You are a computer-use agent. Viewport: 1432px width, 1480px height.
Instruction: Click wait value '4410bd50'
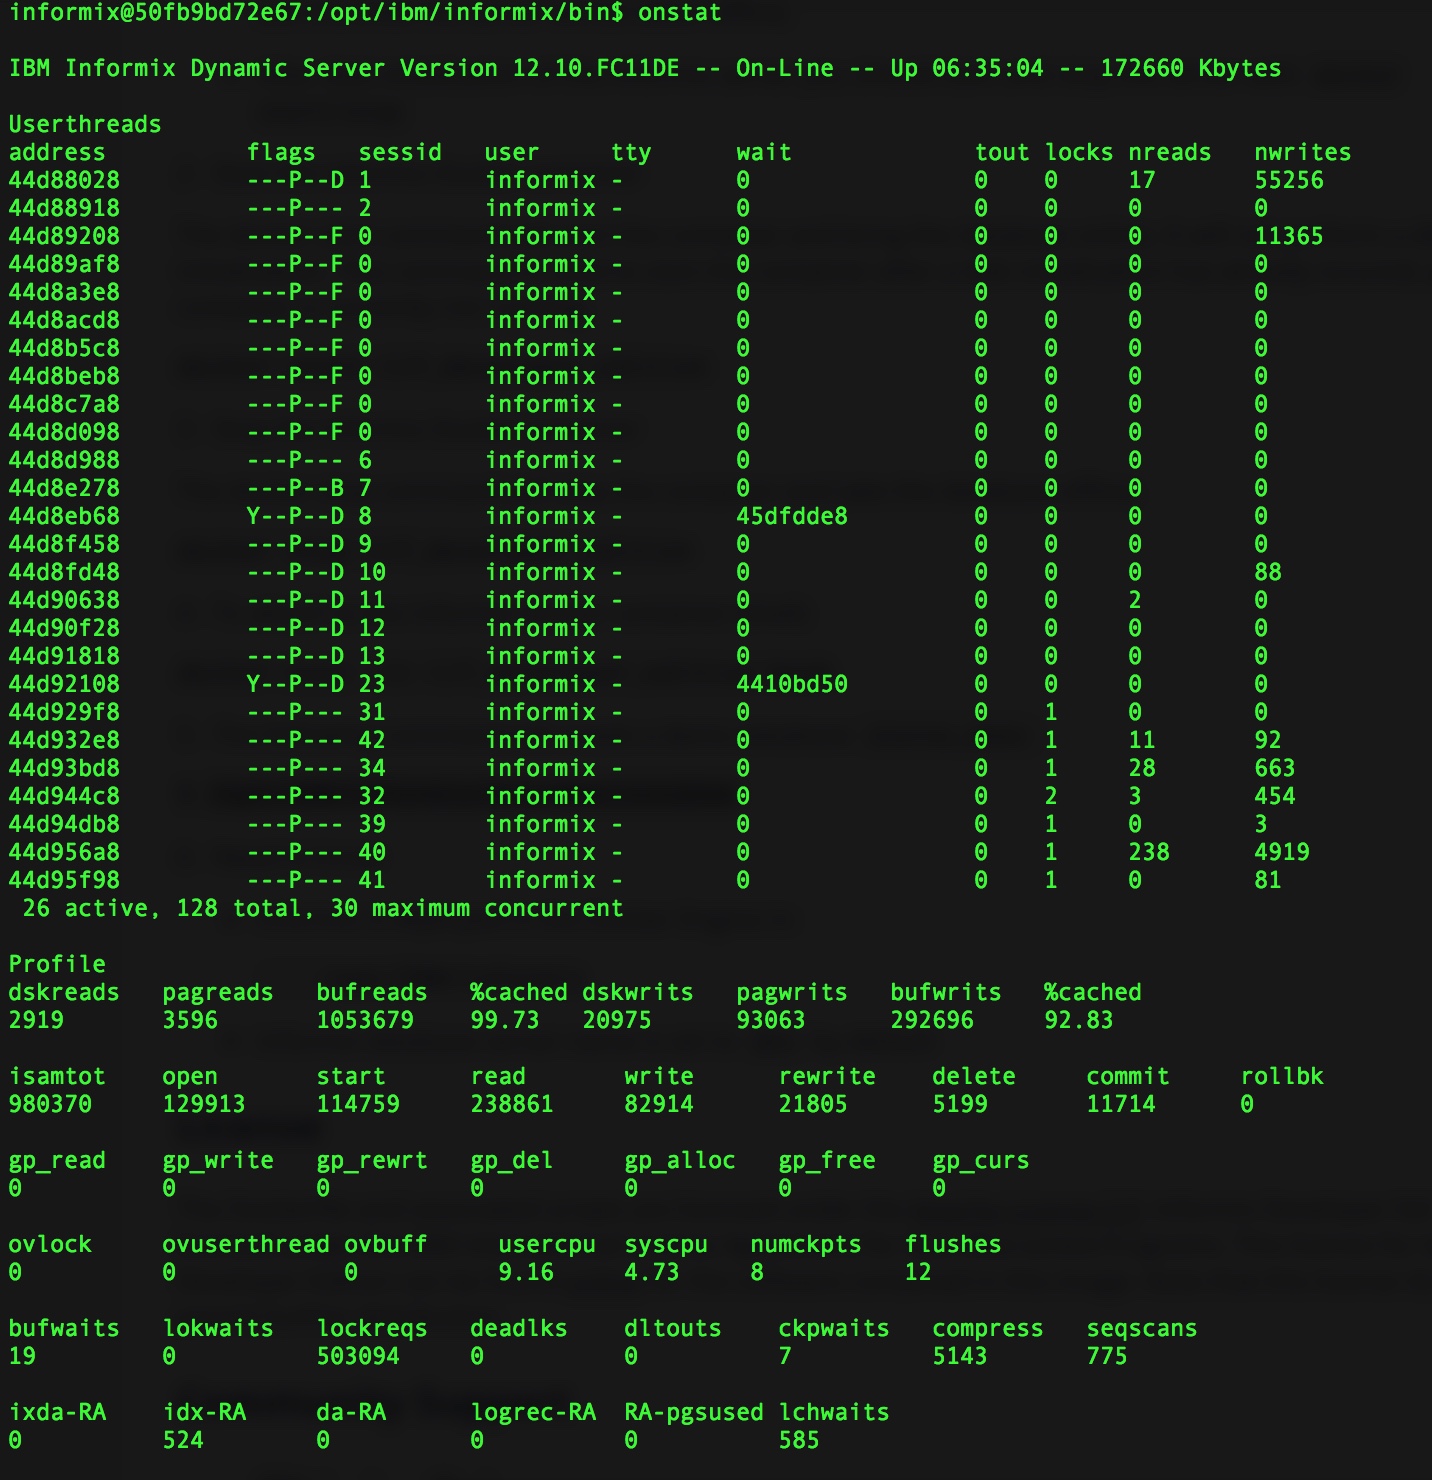(x=792, y=684)
